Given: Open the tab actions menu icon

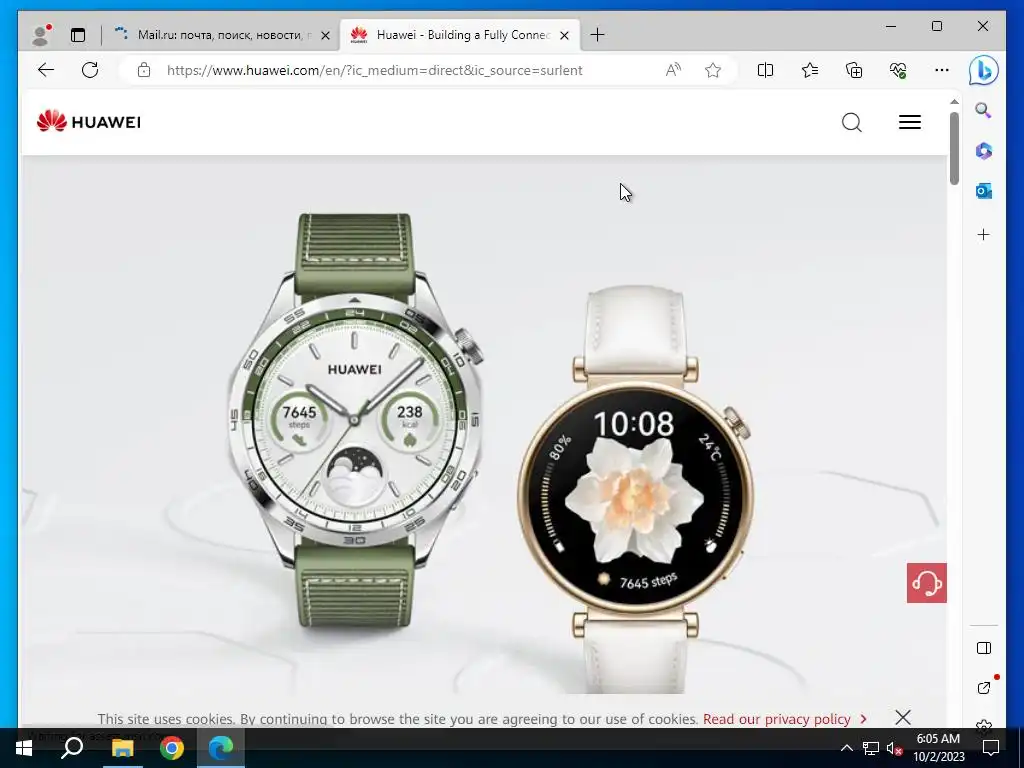Looking at the screenshot, I should pyautogui.click(x=78, y=35).
